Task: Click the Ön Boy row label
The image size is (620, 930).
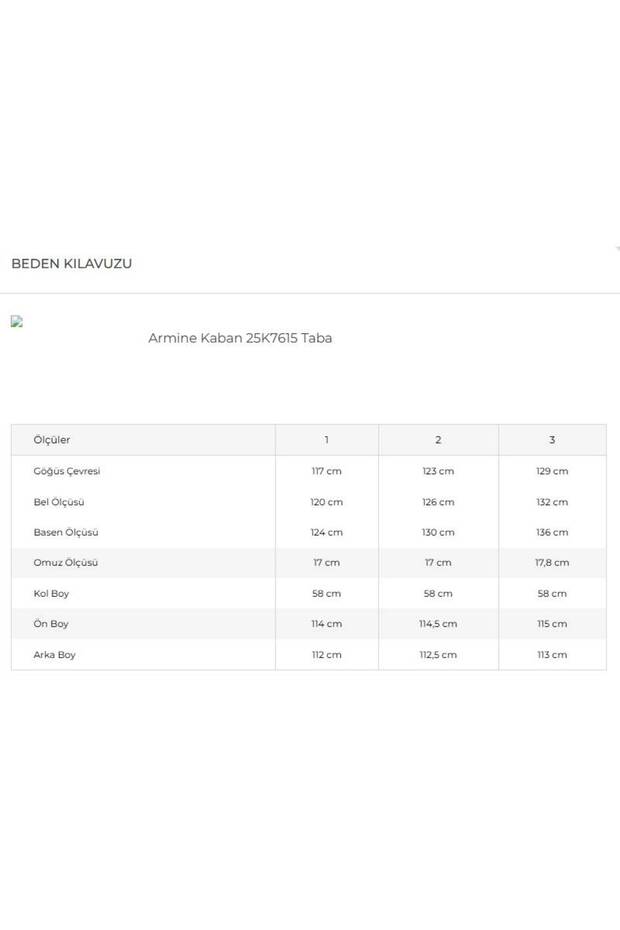Action: [51, 624]
